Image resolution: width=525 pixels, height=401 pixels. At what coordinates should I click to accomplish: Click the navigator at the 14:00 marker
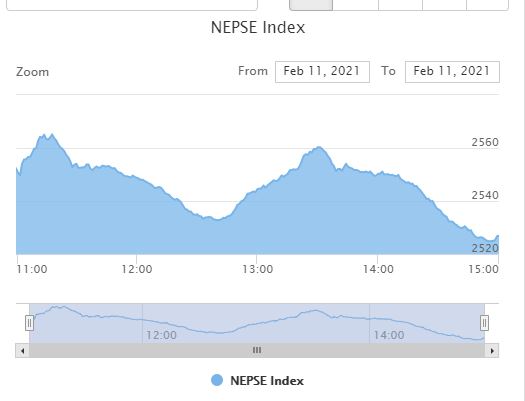[370, 323]
